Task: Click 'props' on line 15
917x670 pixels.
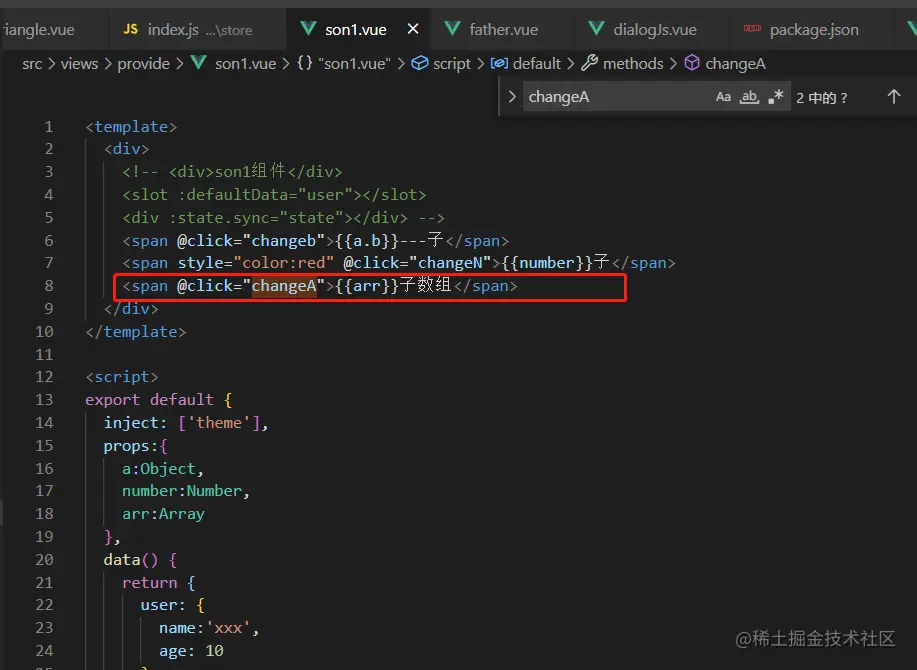Action: coord(126,446)
